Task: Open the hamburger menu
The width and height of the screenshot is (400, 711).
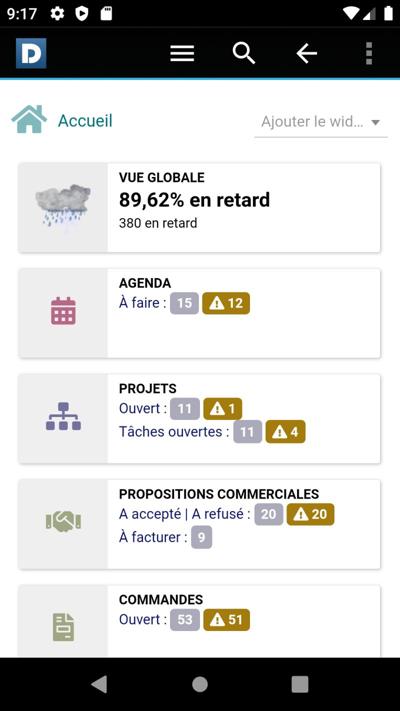Action: pos(182,54)
